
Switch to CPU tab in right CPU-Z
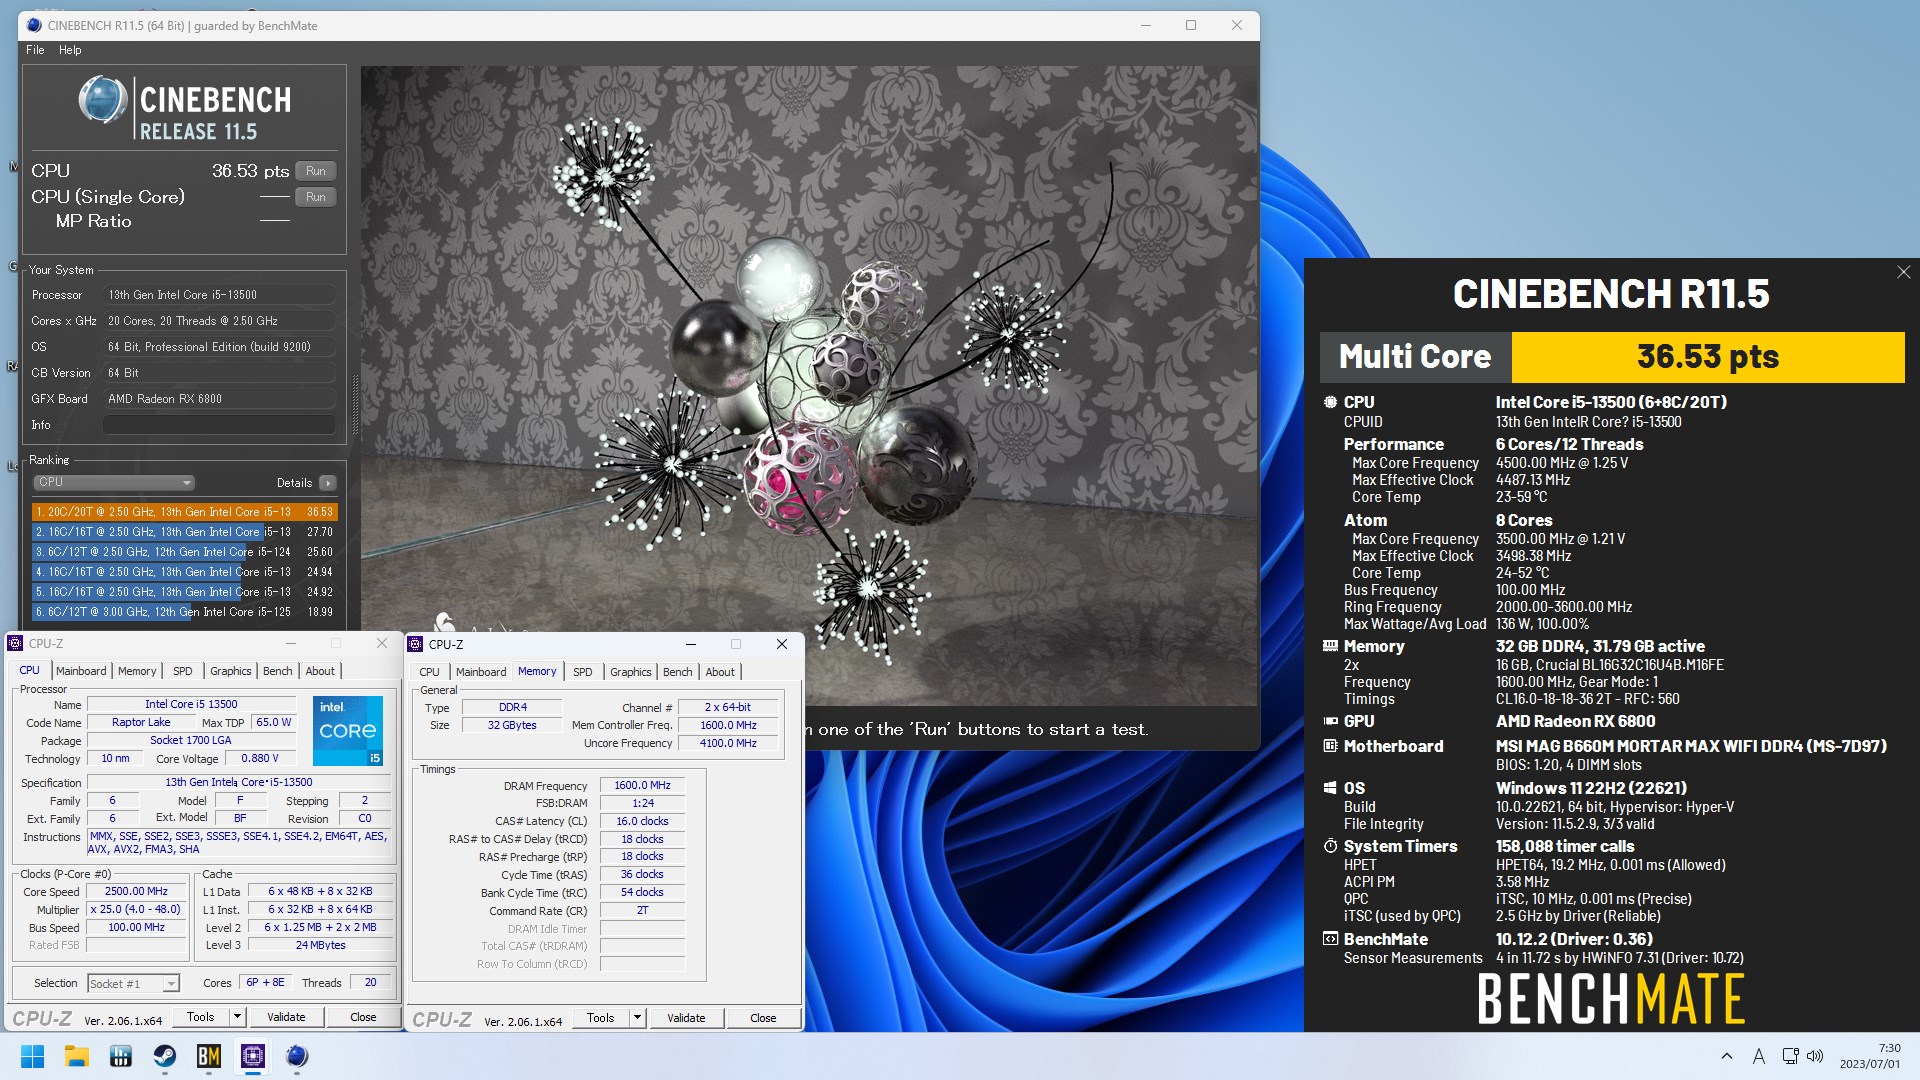429,672
